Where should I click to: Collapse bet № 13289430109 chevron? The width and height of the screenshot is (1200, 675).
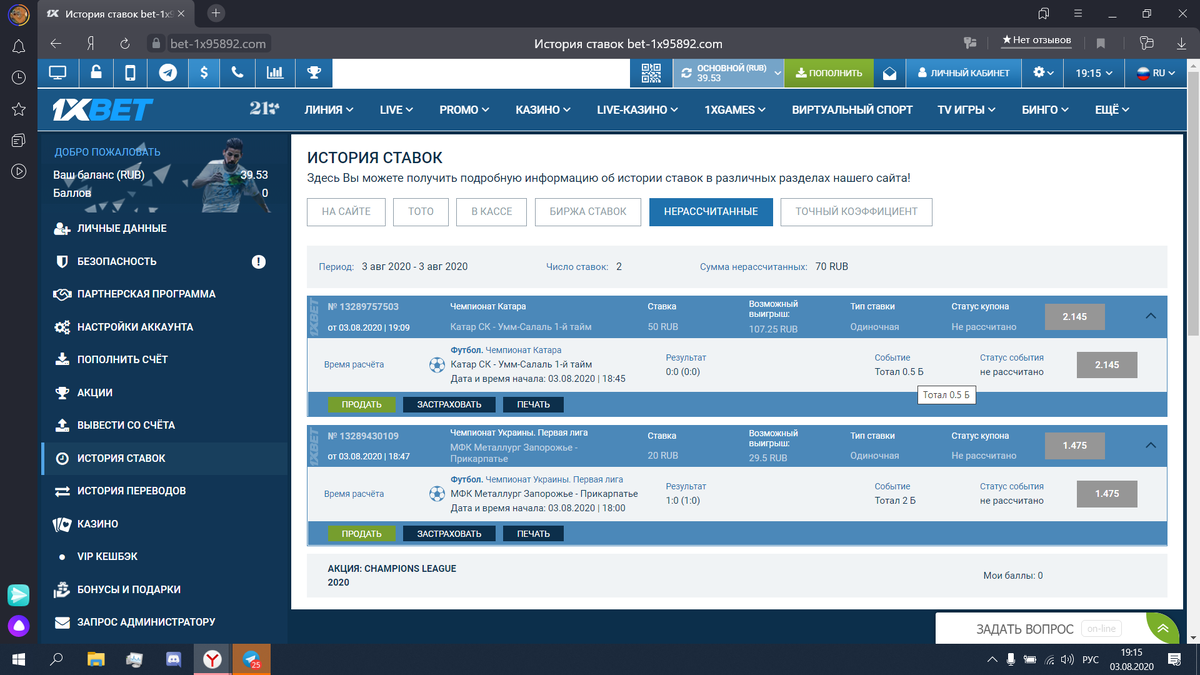point(1149,445)
